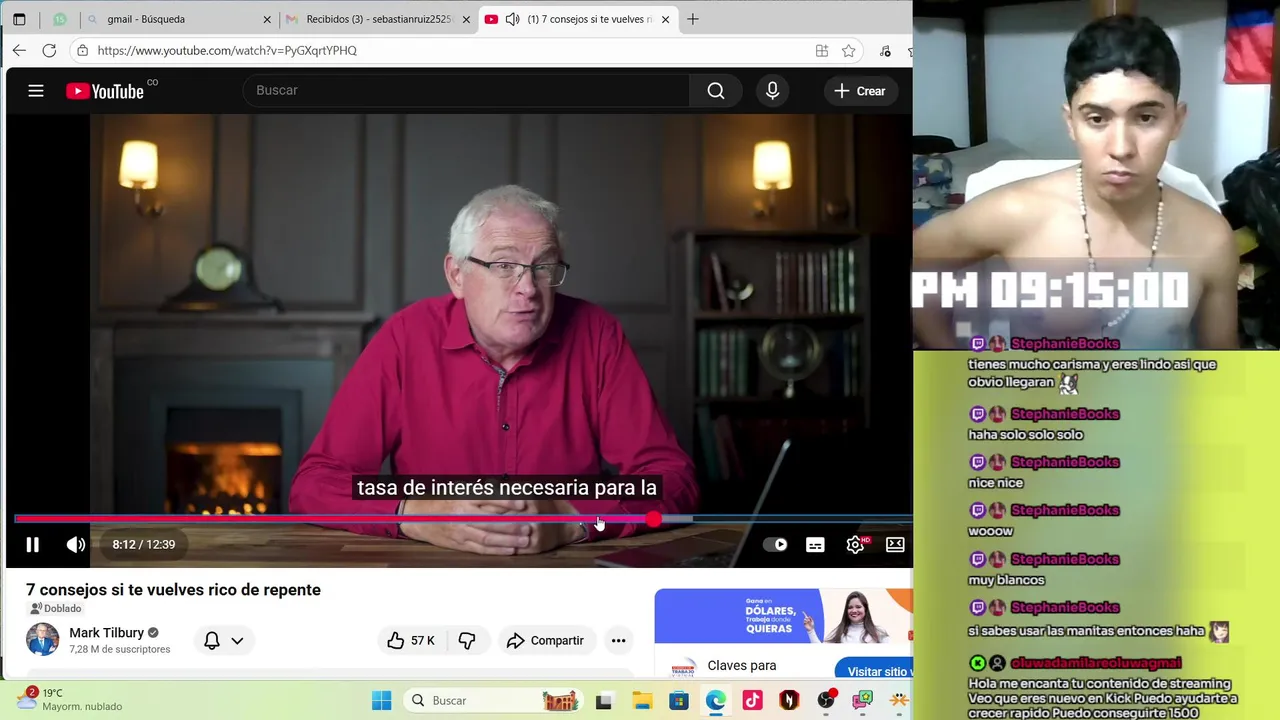Click the wooow chat message
This screenshot has width=1280, height=720.
pyautogui.click(x=991, y=531)
